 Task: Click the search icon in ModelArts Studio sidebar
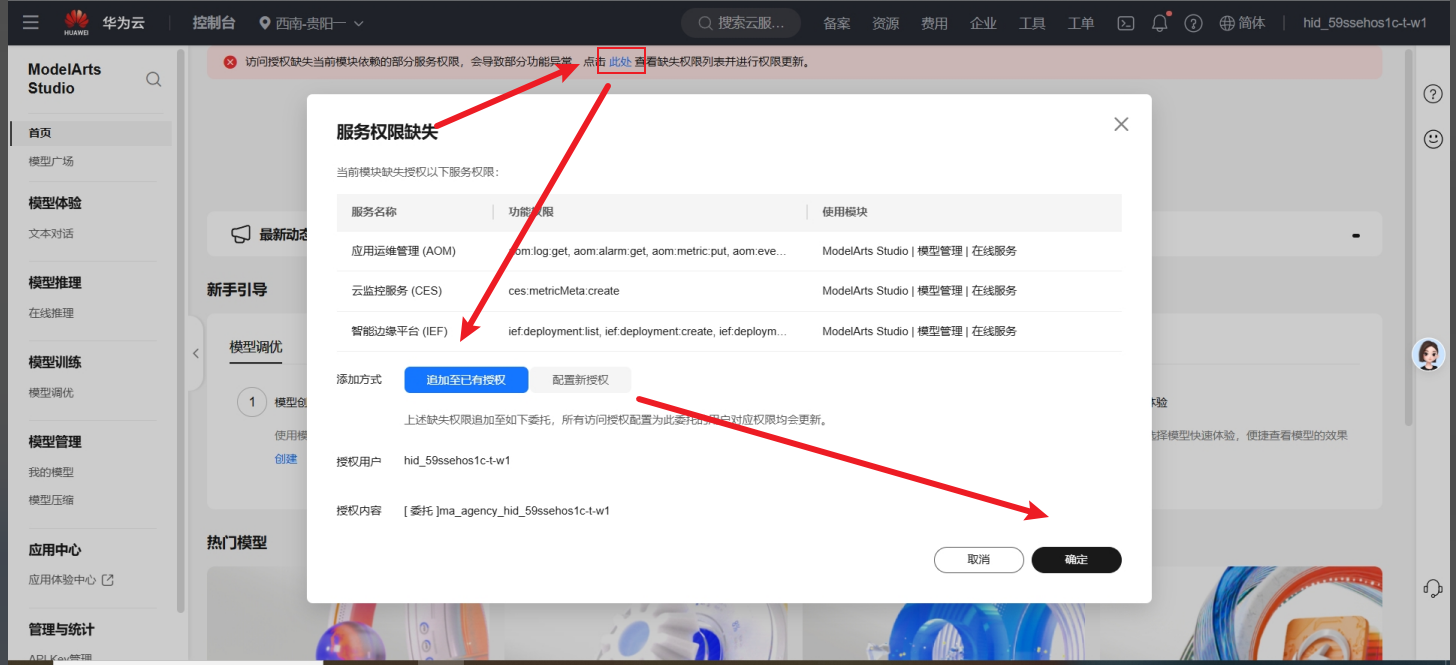(x=154, y=79)
